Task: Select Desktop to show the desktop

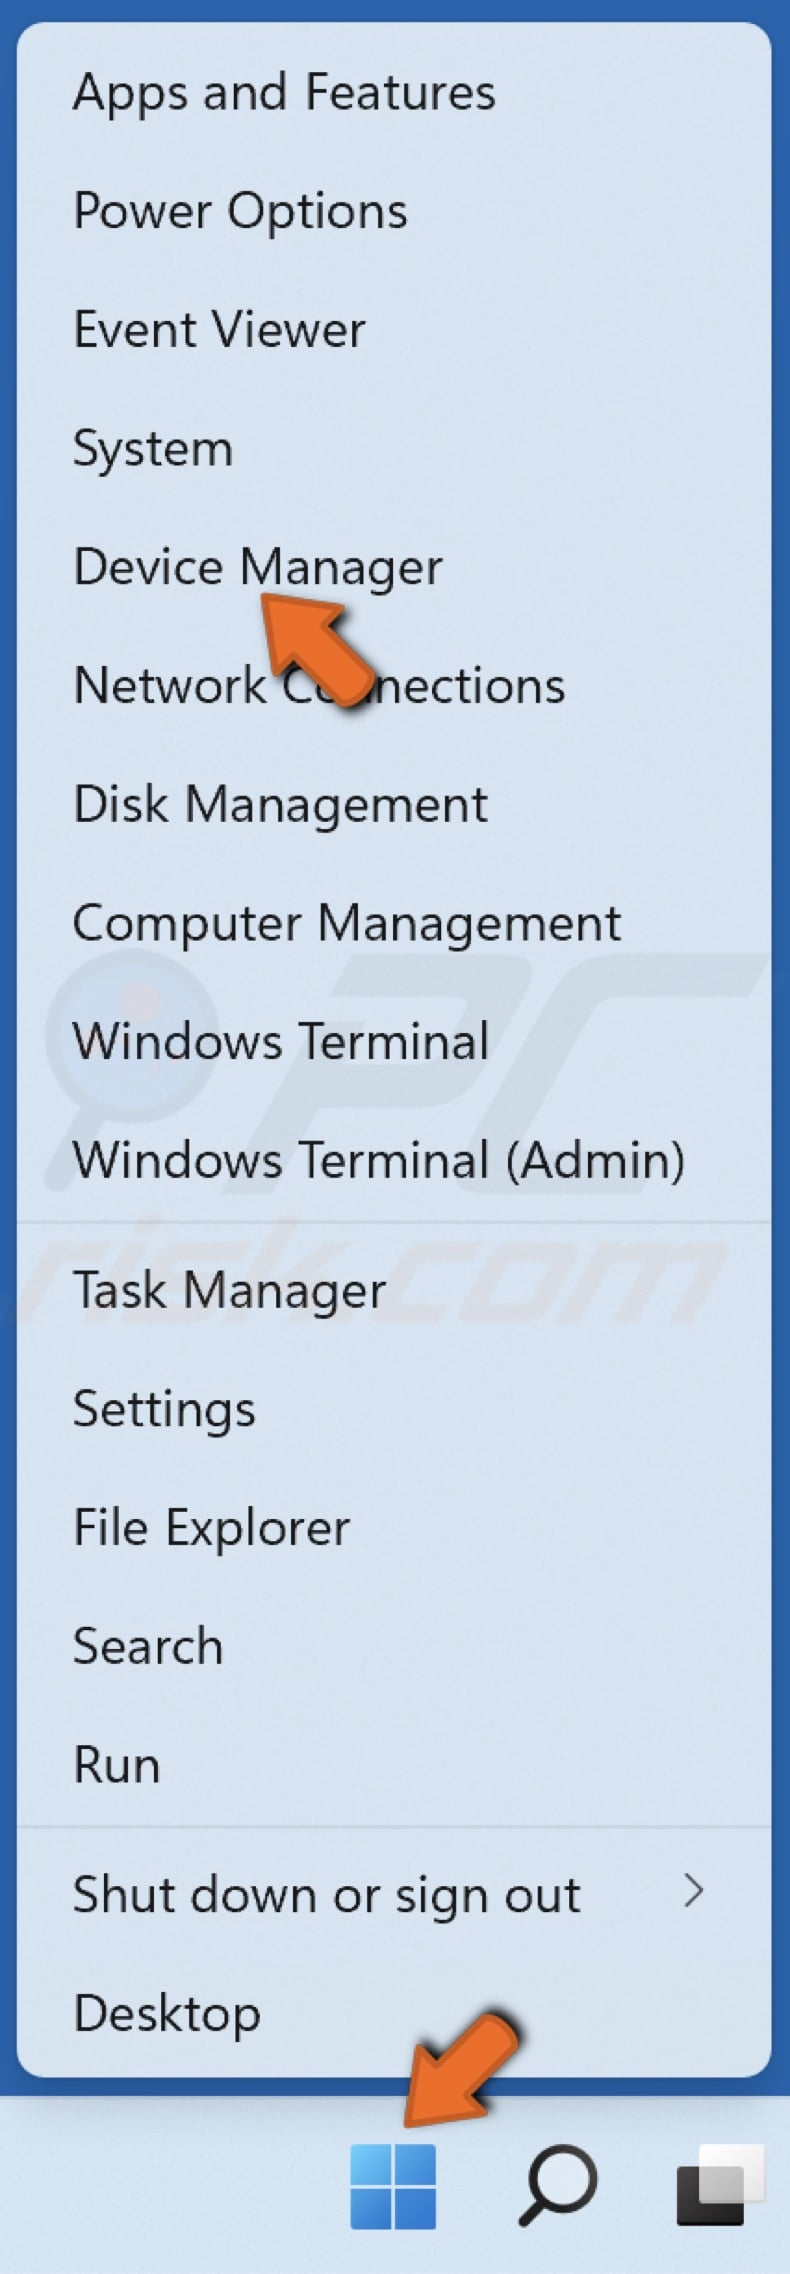Action: pyautogui.click(x=166, y=2012)
